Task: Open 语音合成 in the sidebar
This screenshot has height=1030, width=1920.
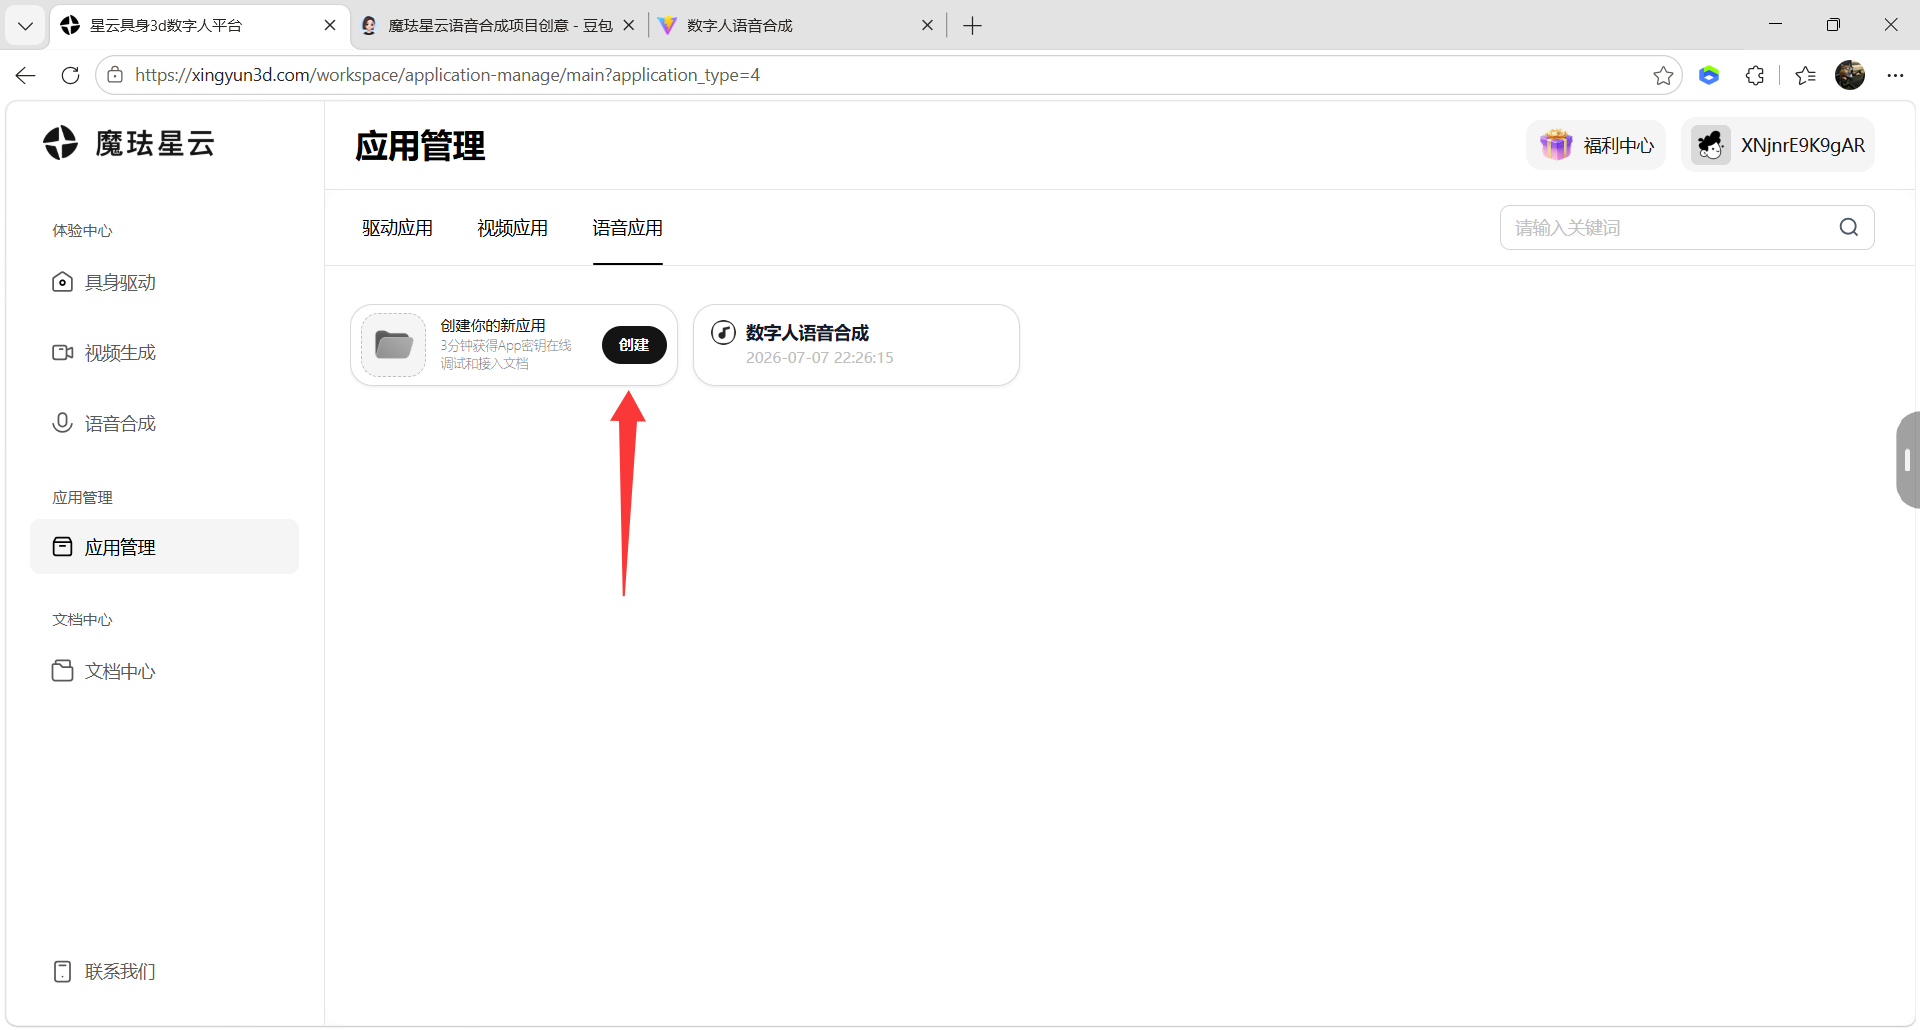Action: tap(164, 424)
